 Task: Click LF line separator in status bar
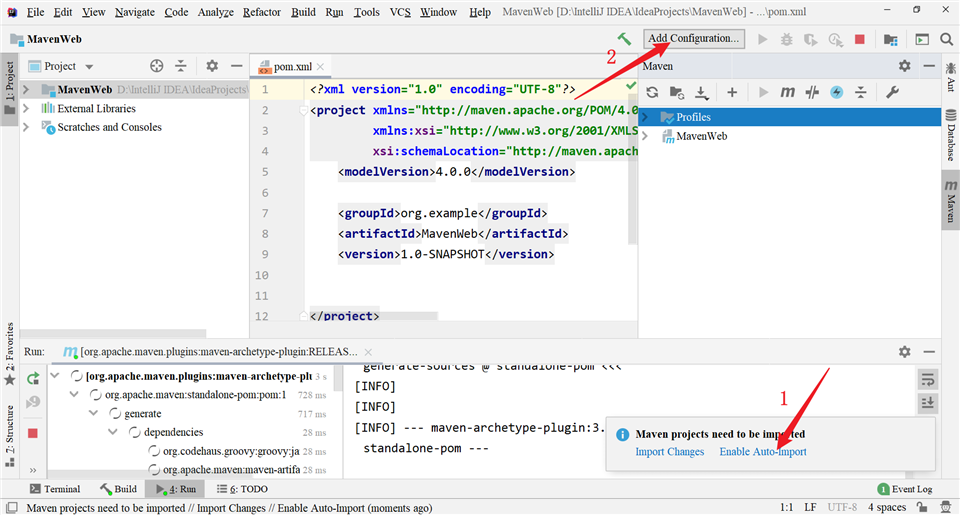[810, 508]
